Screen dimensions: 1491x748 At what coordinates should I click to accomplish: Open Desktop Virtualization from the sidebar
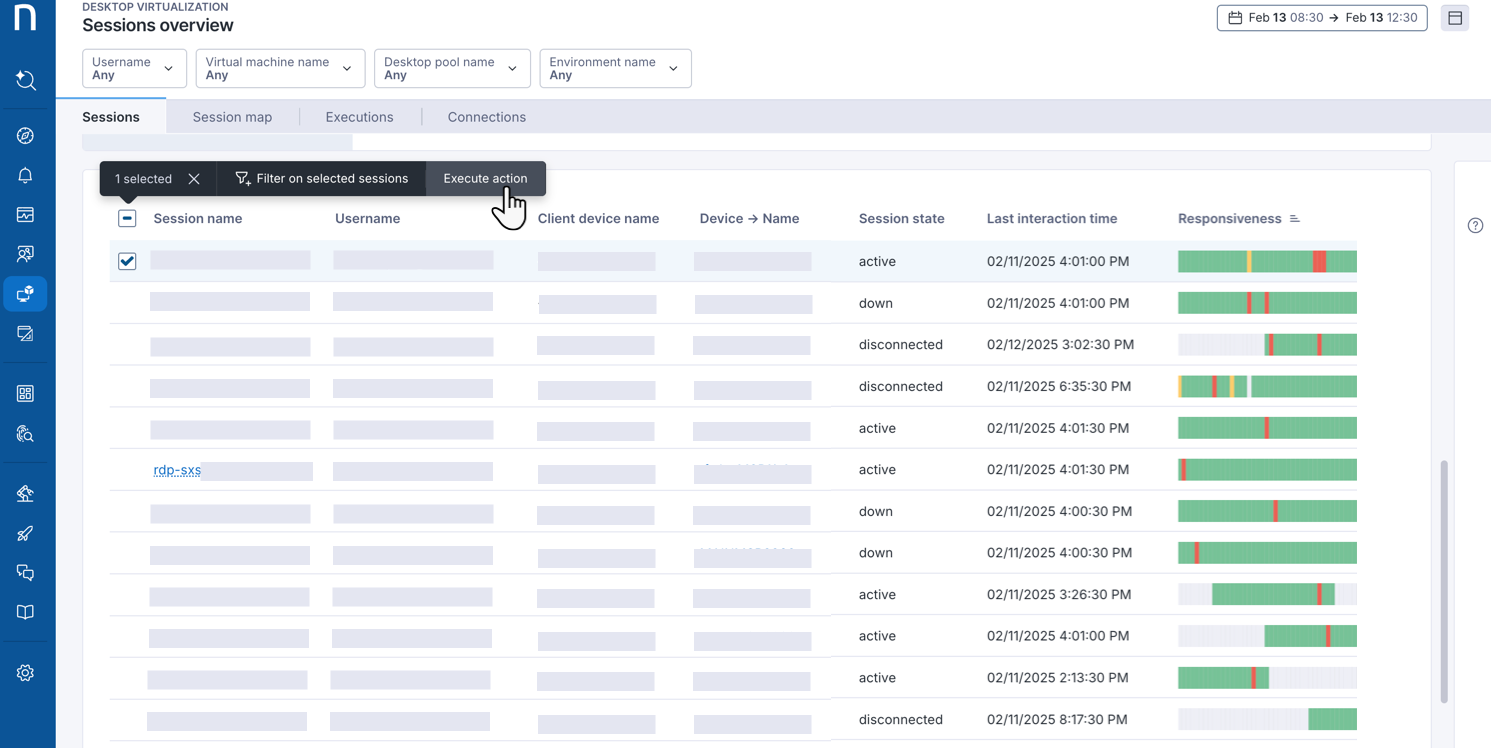point(27,294)
